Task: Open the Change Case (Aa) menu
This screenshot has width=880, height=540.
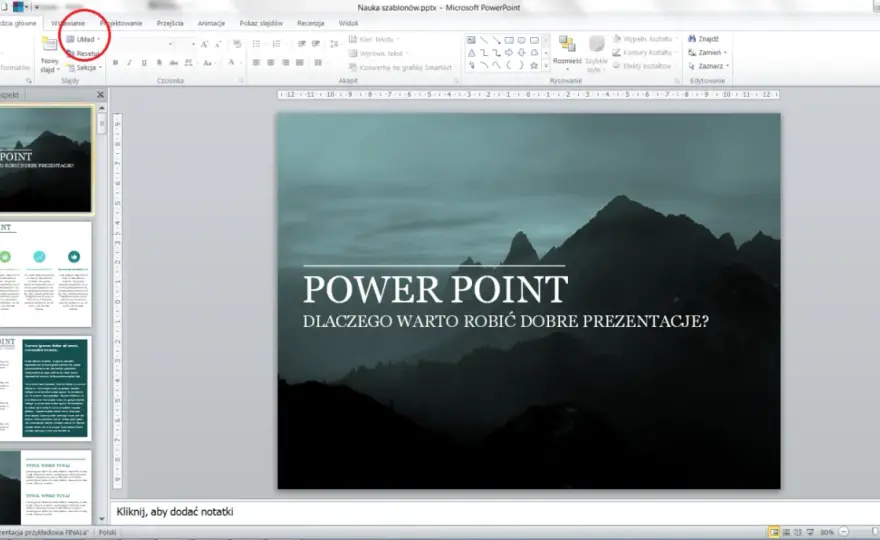Action: pos(208,63)
